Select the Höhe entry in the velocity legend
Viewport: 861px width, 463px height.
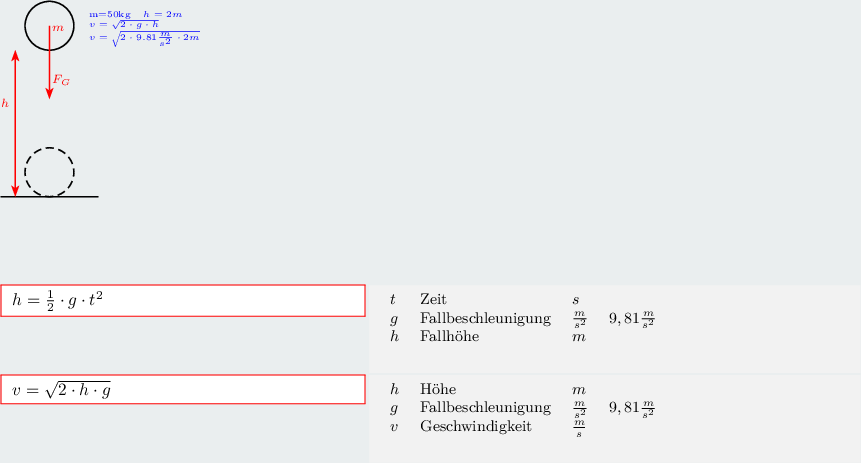(438, 389)
